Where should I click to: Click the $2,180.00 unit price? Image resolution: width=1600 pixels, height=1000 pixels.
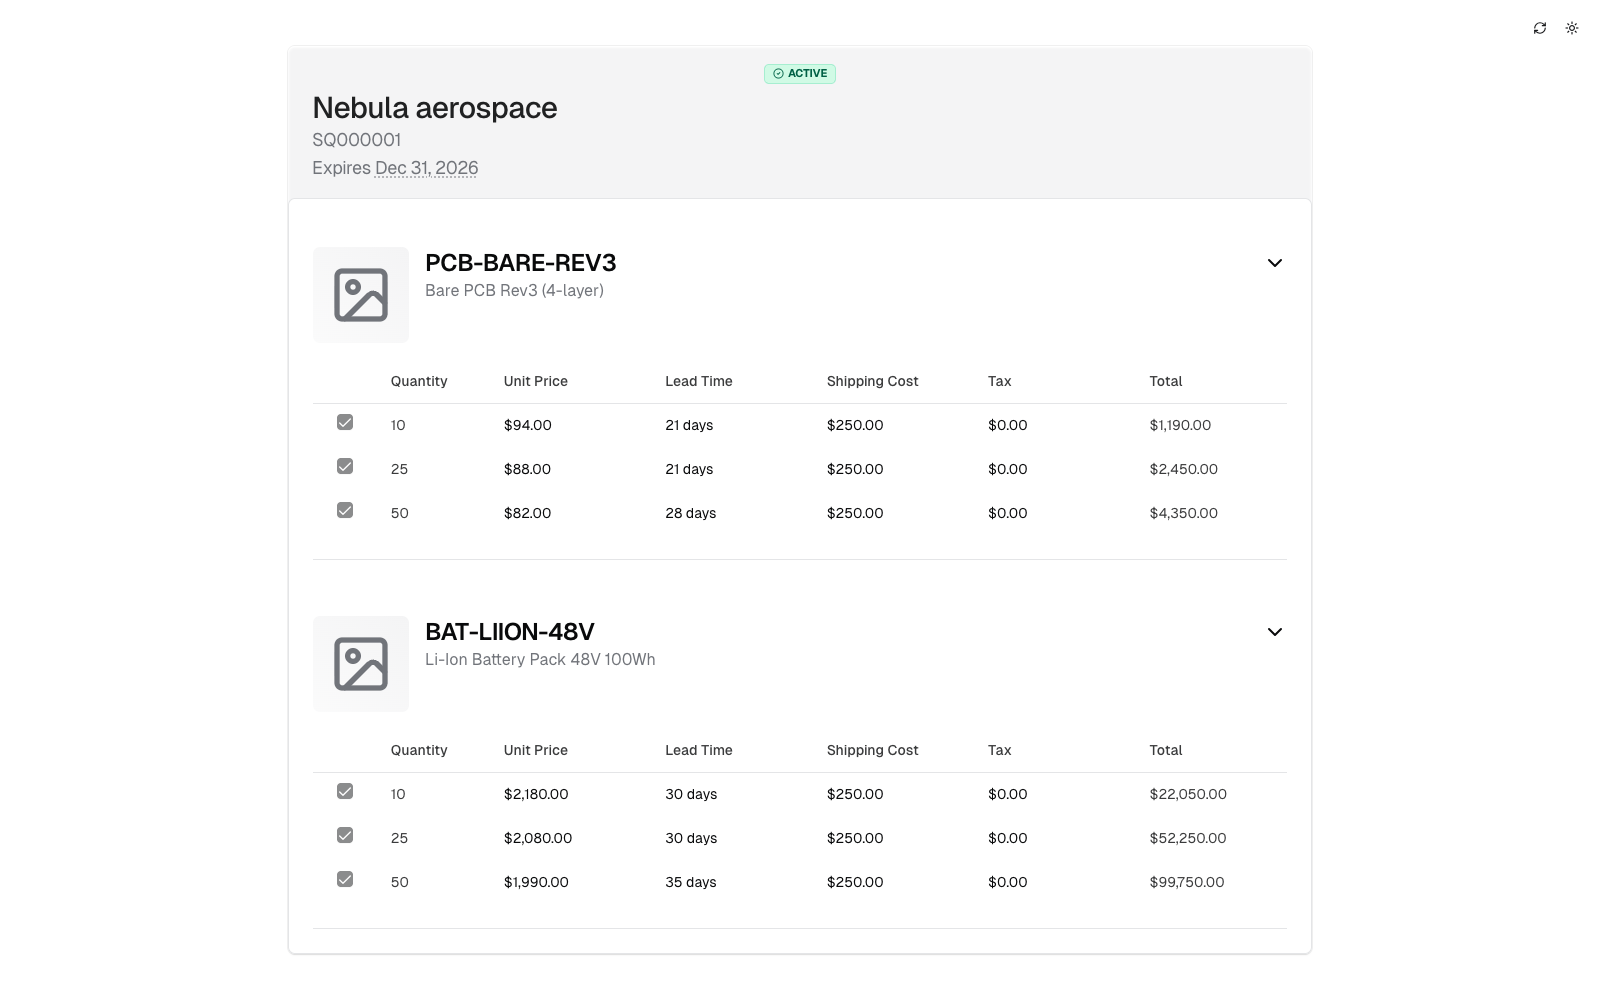pyautogui.click(x=536, y=794)
